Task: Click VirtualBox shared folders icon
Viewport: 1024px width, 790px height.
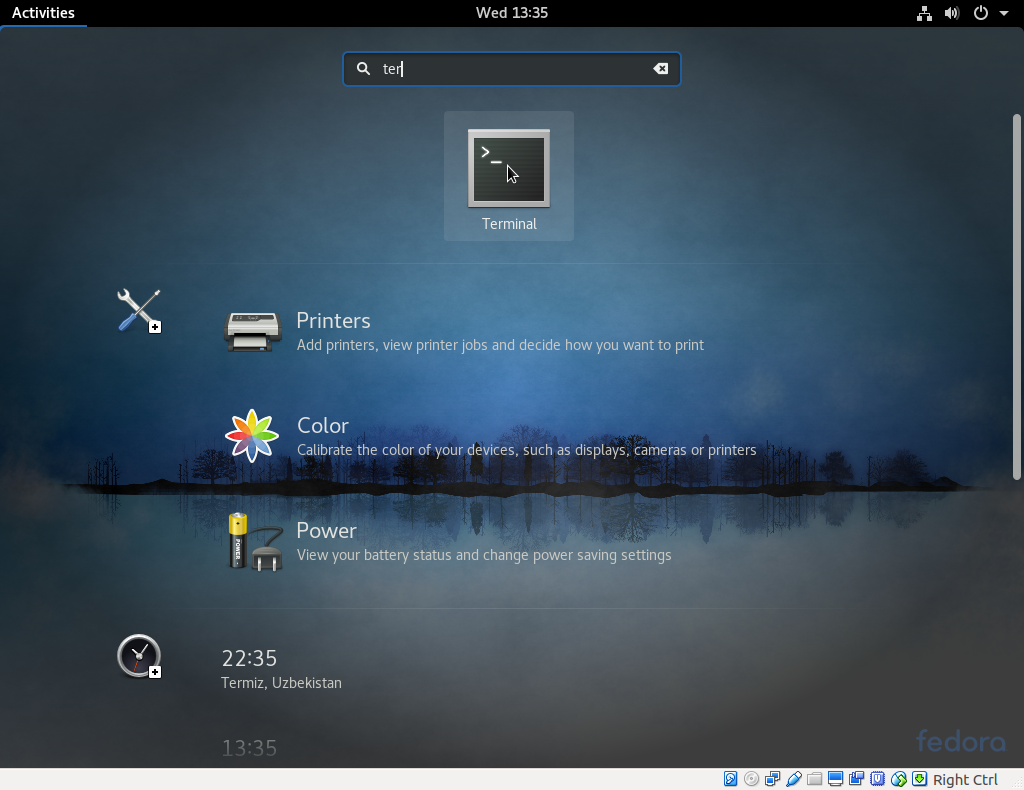Action: [x=814, y=779]
